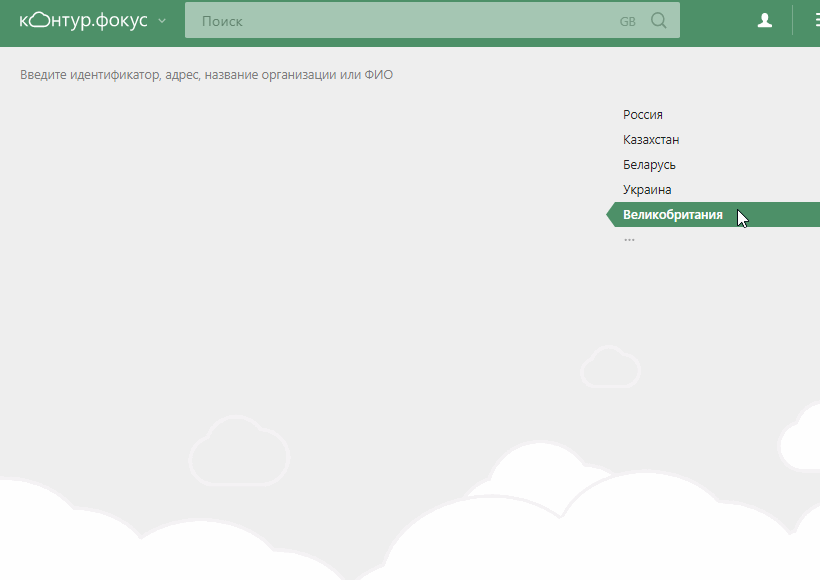Open the user profile icon
Image resolution: width=820 pixels, height=580 pixels.
coord(765,20)
